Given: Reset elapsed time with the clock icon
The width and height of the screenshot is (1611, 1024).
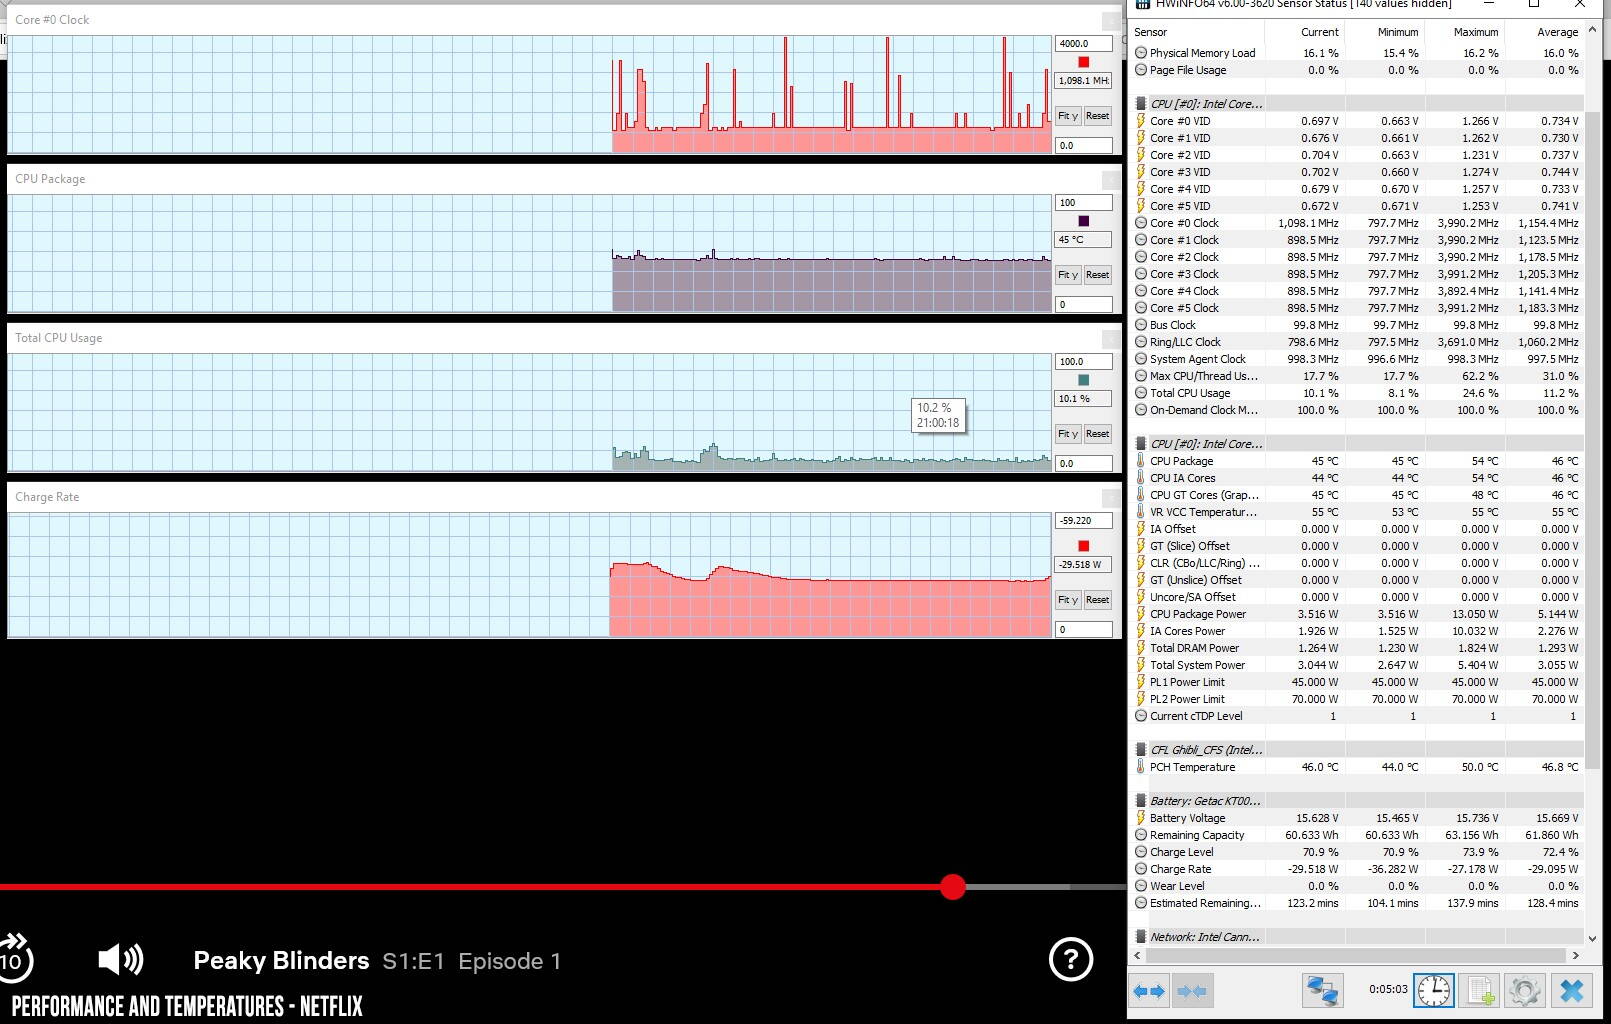Looking at the screenshot, I should tap(1433, 991).
